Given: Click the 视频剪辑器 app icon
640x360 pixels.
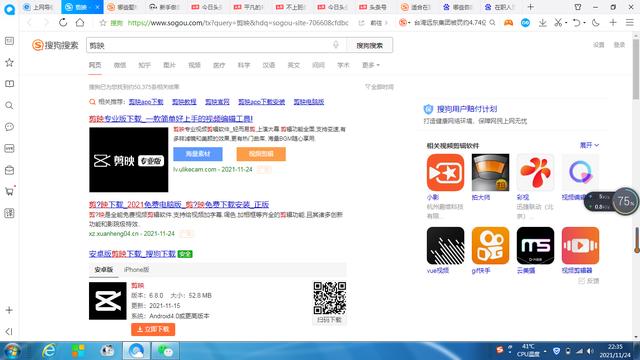Looking at the screenshot, I should (580, 246).
